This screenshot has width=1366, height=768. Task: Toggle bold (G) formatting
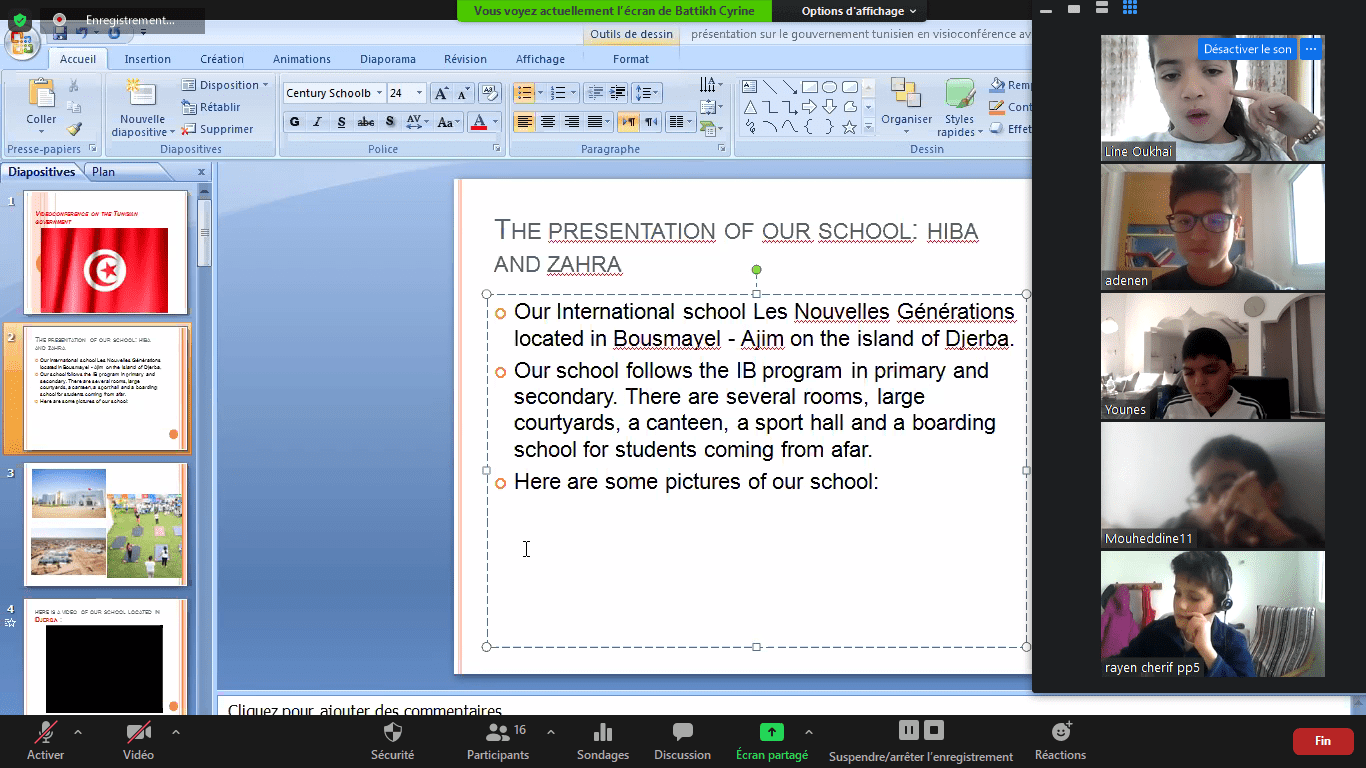point(294,122)
